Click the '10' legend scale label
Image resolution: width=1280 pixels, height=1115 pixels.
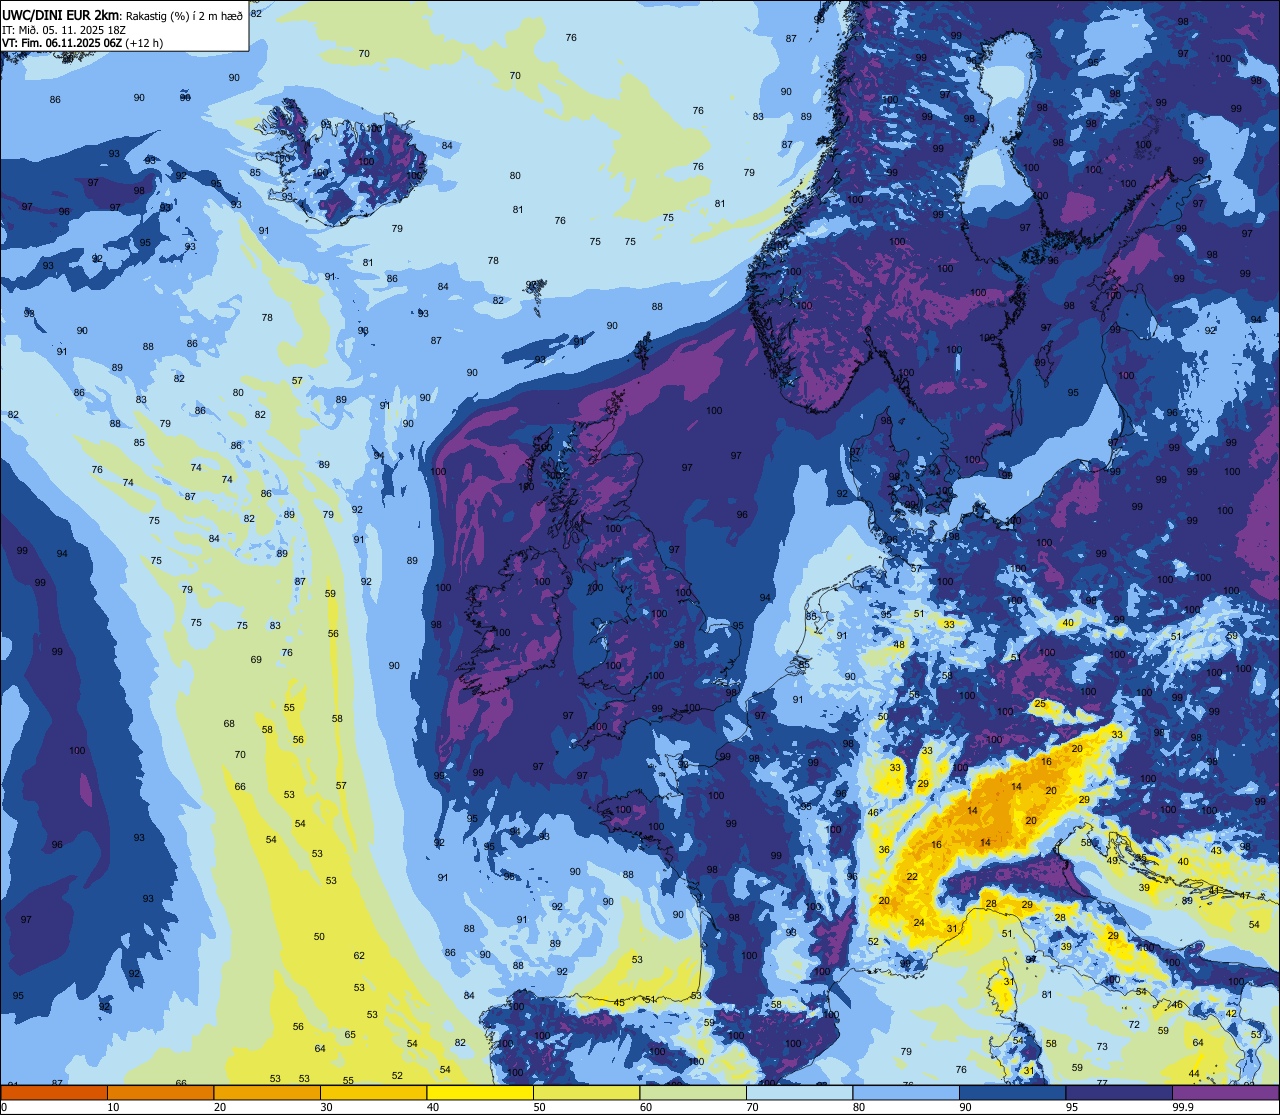coord(113,1107)
